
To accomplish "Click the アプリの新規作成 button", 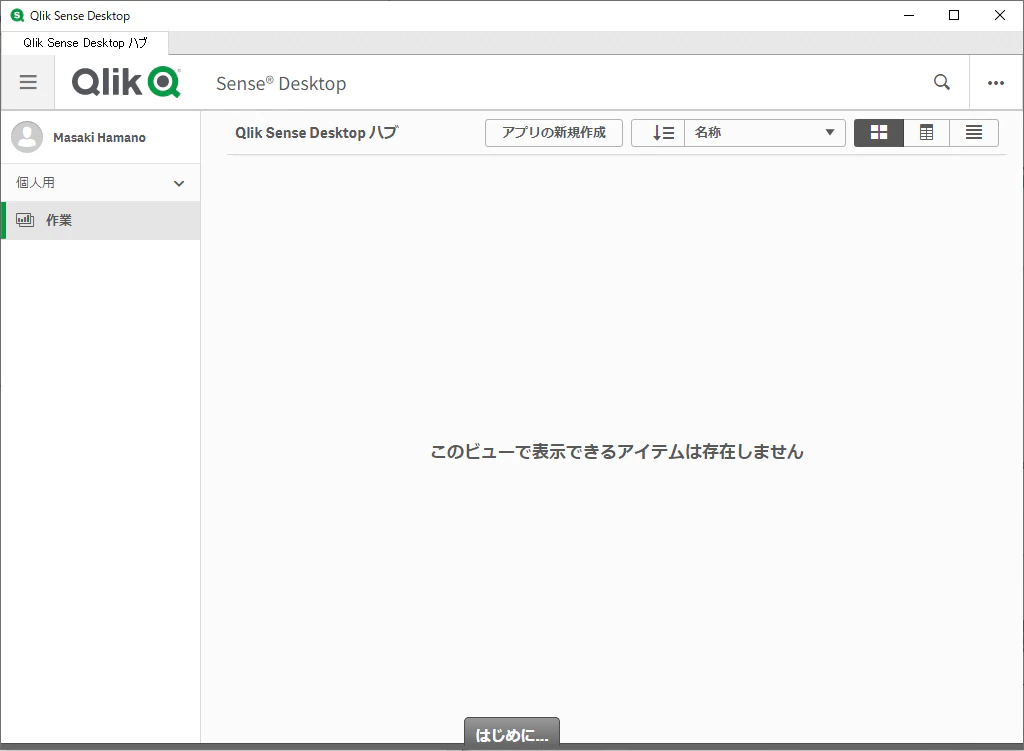I will pos(554,133).
